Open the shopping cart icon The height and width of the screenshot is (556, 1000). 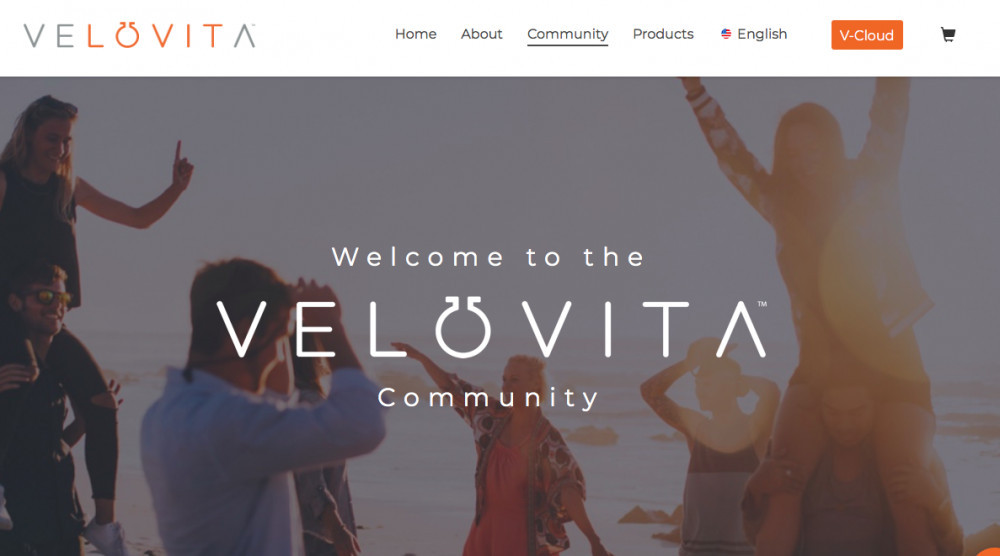(948, 34)
